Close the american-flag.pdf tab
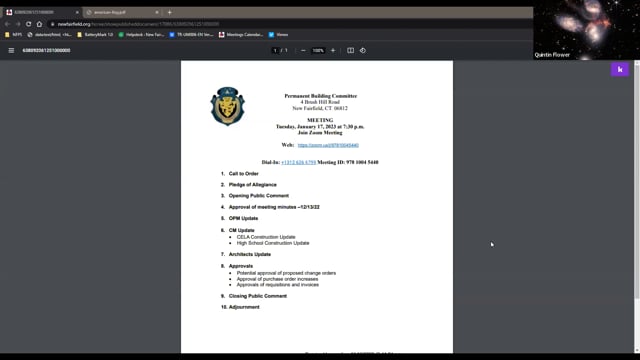 coord(157,13)
